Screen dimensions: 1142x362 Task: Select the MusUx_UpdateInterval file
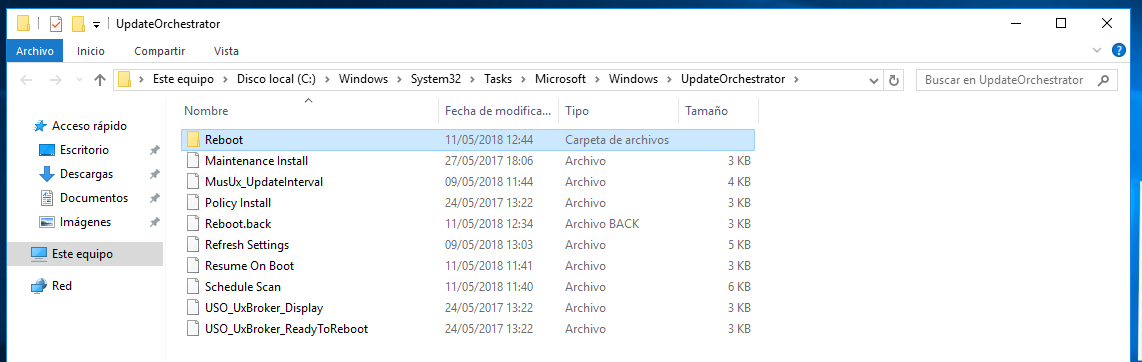pos(468,181)
